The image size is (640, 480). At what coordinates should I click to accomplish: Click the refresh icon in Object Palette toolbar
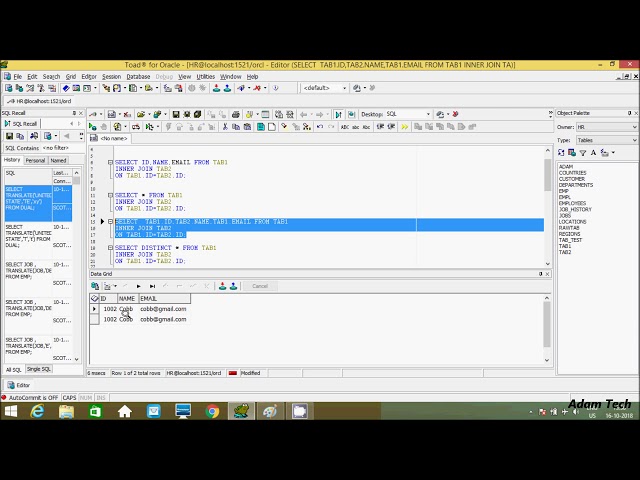click(562, 153)
